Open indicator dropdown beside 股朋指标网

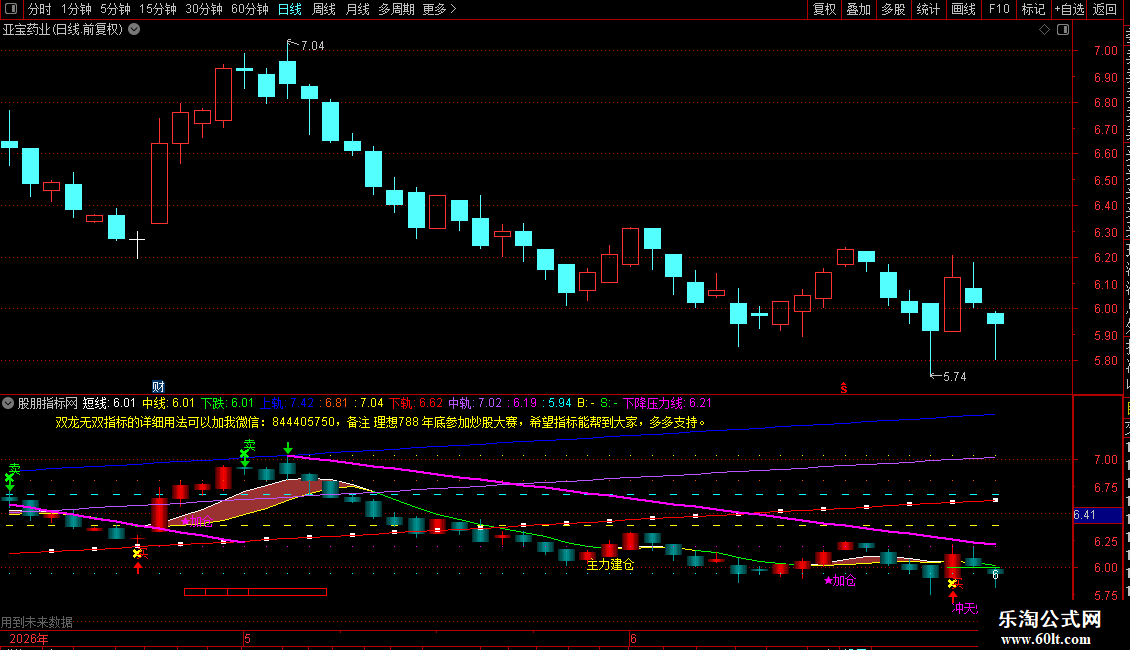coord(8,403)
